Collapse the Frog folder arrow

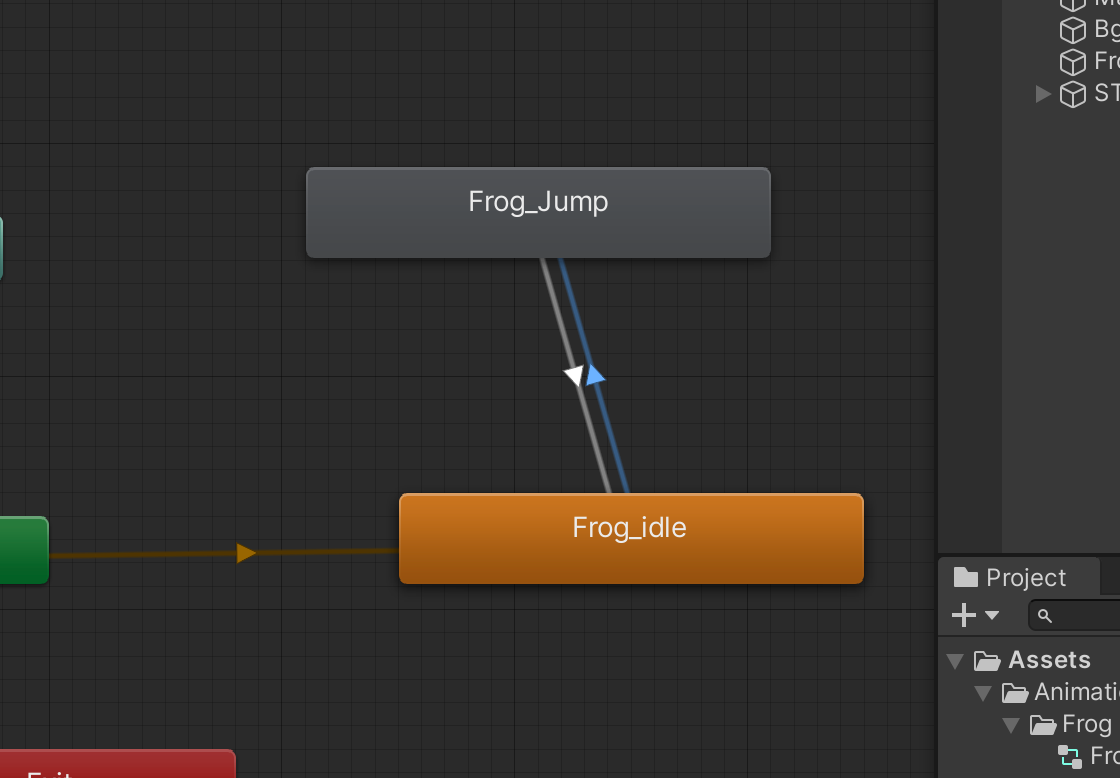[x=1011, y=725]
